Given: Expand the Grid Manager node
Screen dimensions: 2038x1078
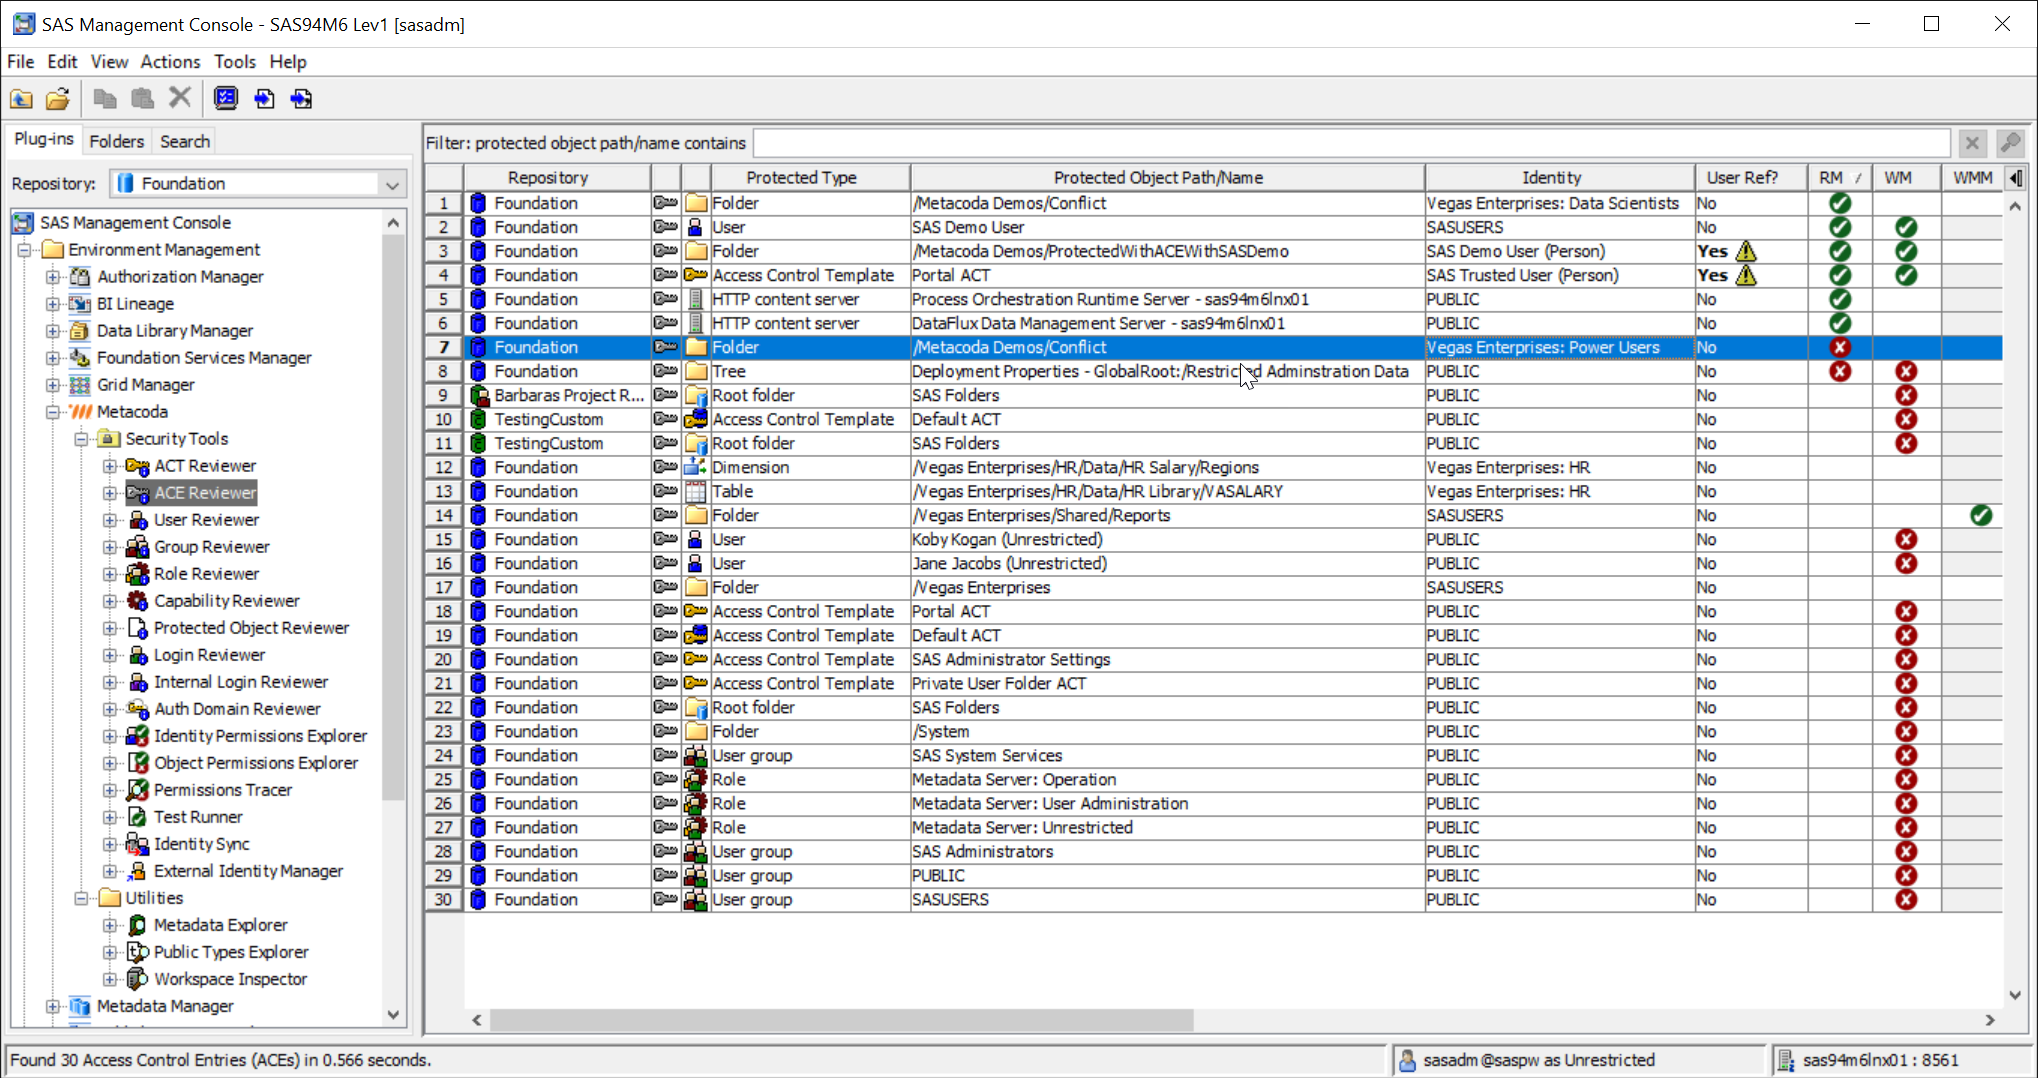Looking at the screenshot, I should tap(53, 385).
